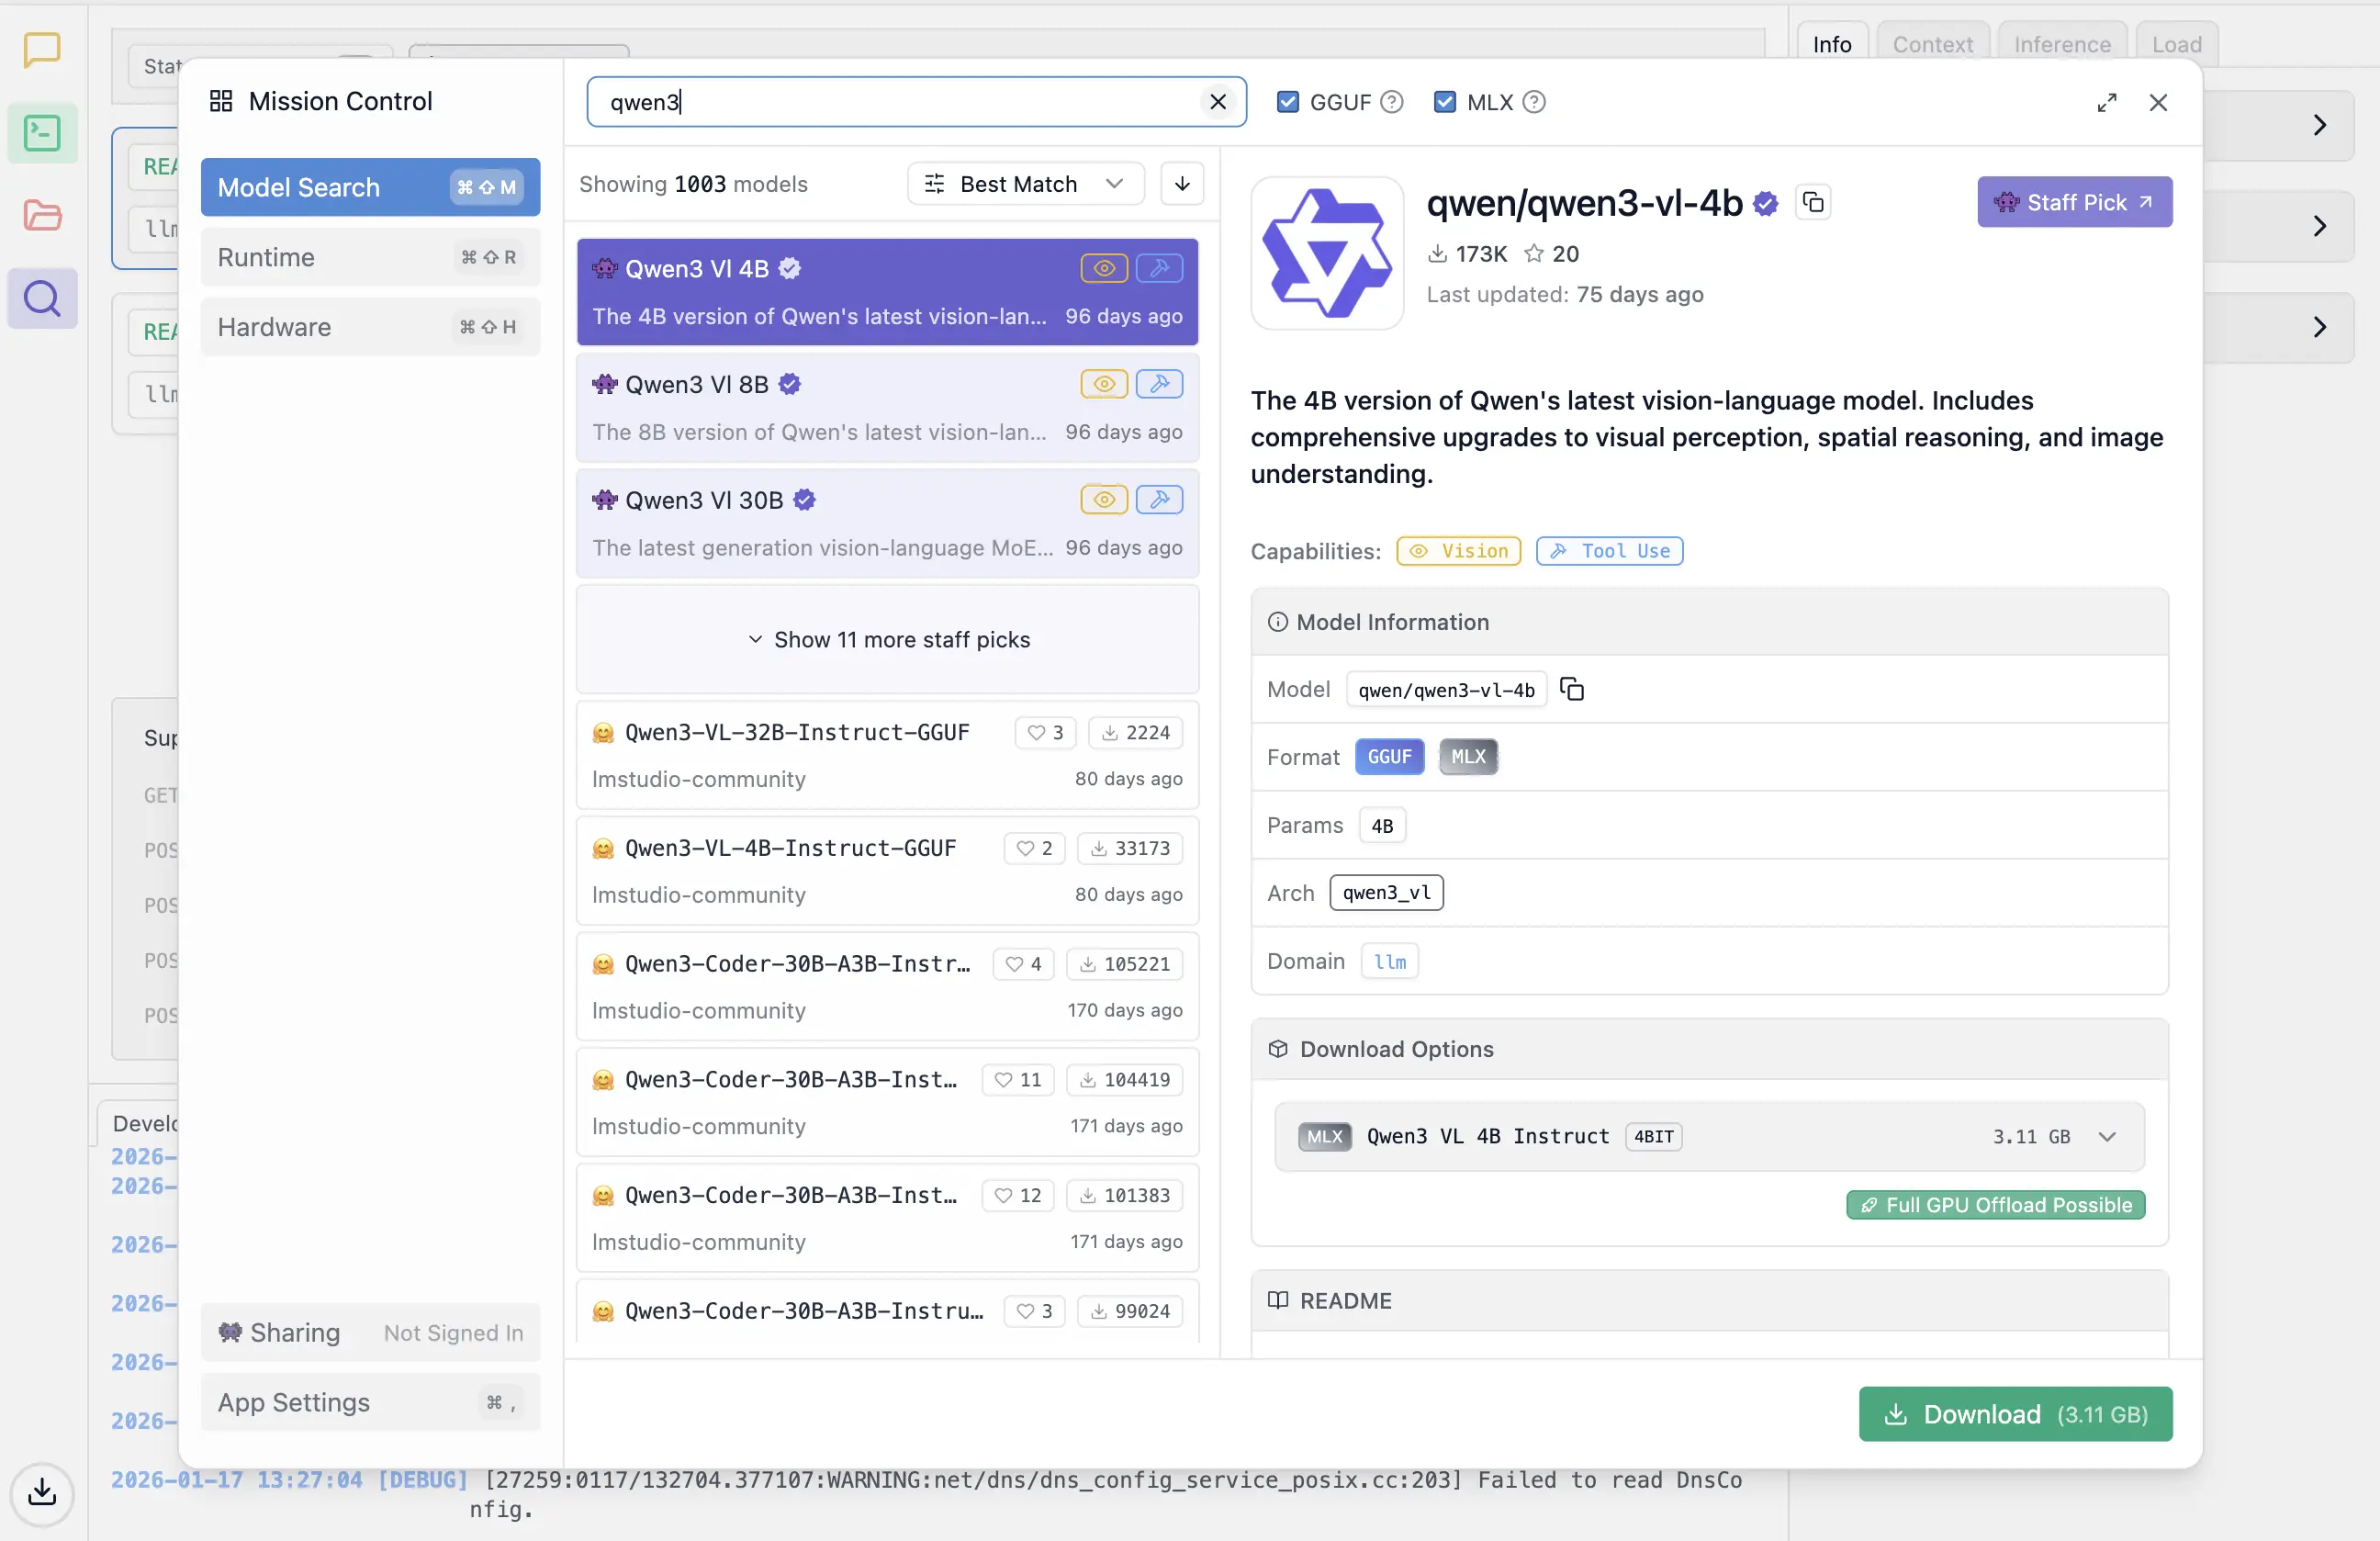2380x1541 pixels.
Task: Uncheck the MLX format checkbox
Action: pos(1444,102)
